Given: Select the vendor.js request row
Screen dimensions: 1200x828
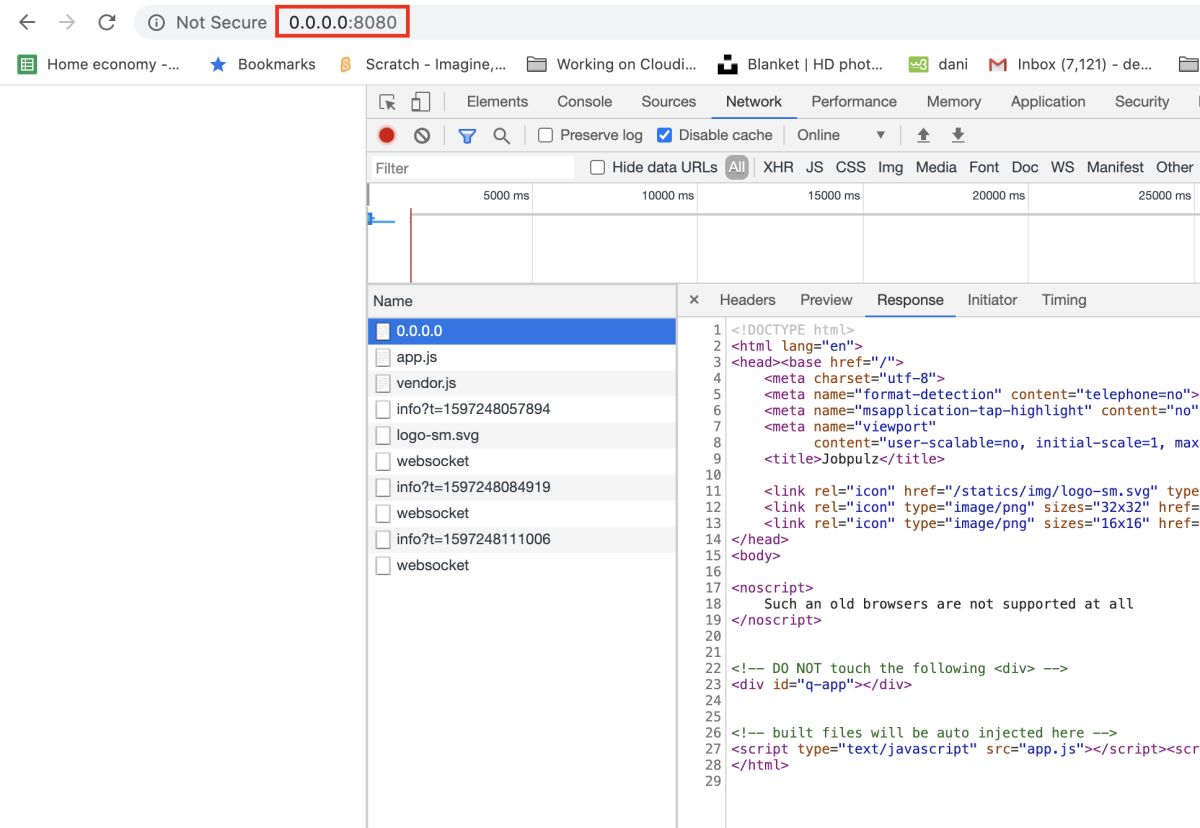Looking at the screenshot, I should tap(522, 383).
